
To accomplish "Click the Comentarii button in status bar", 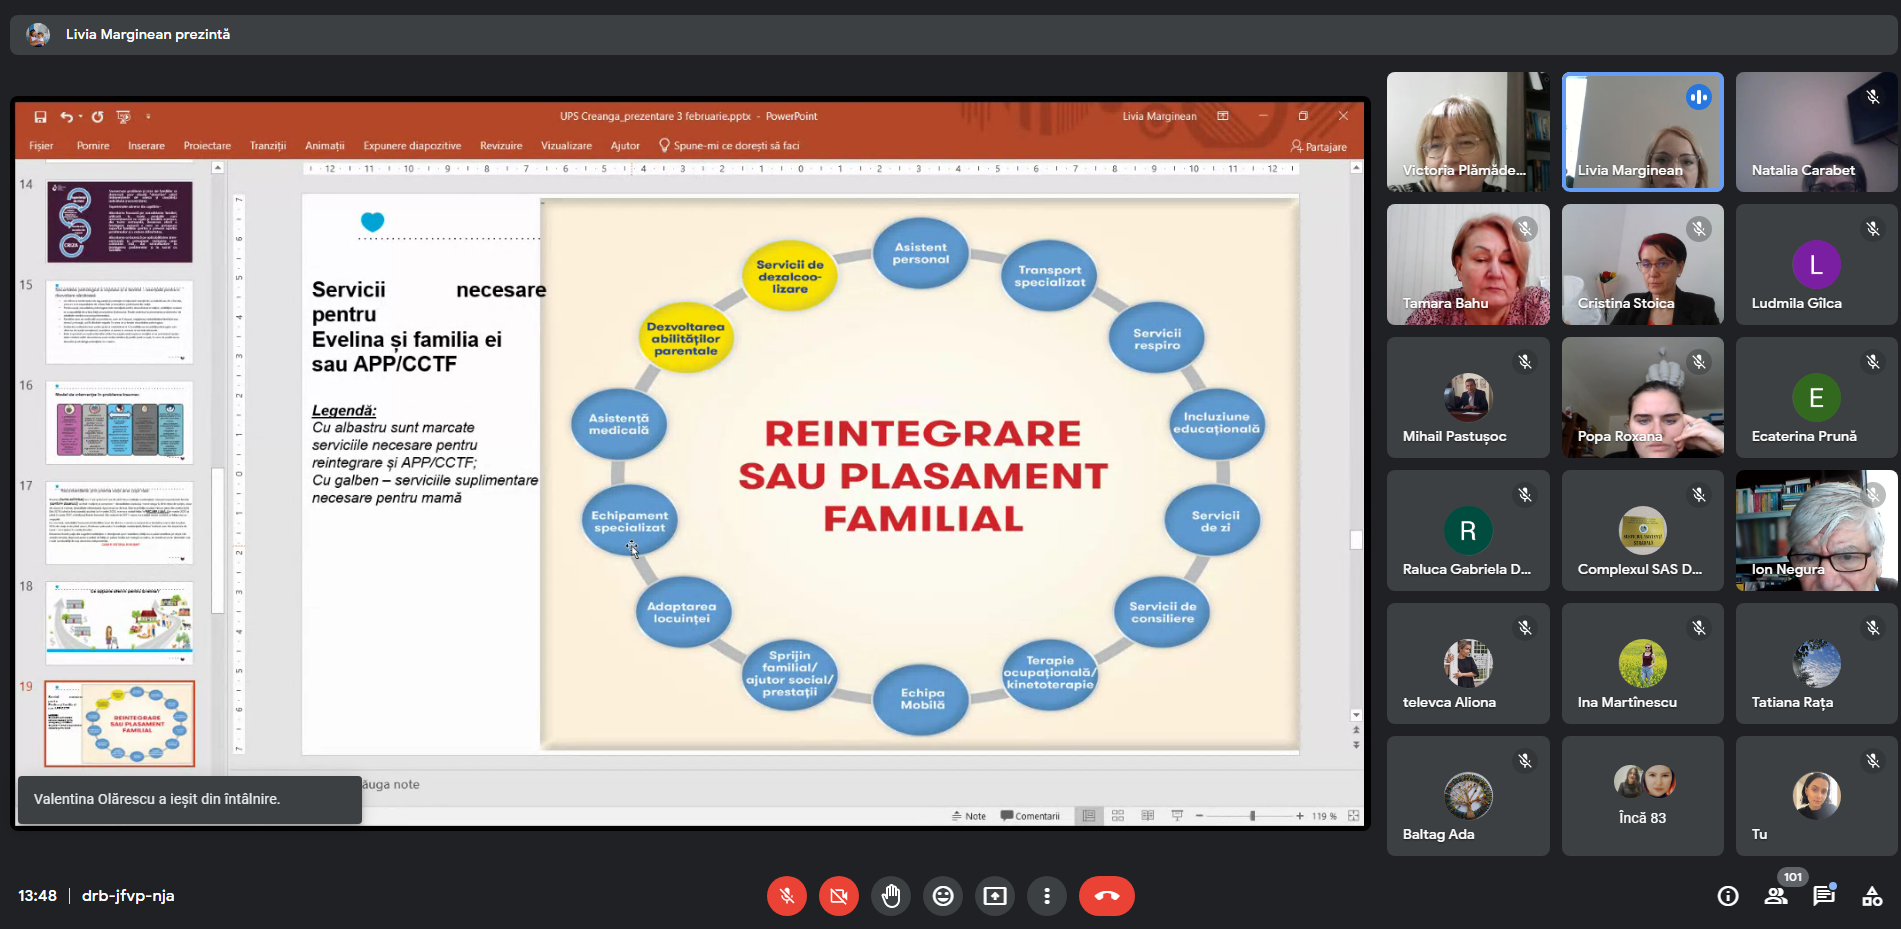I will point(1030,816).
